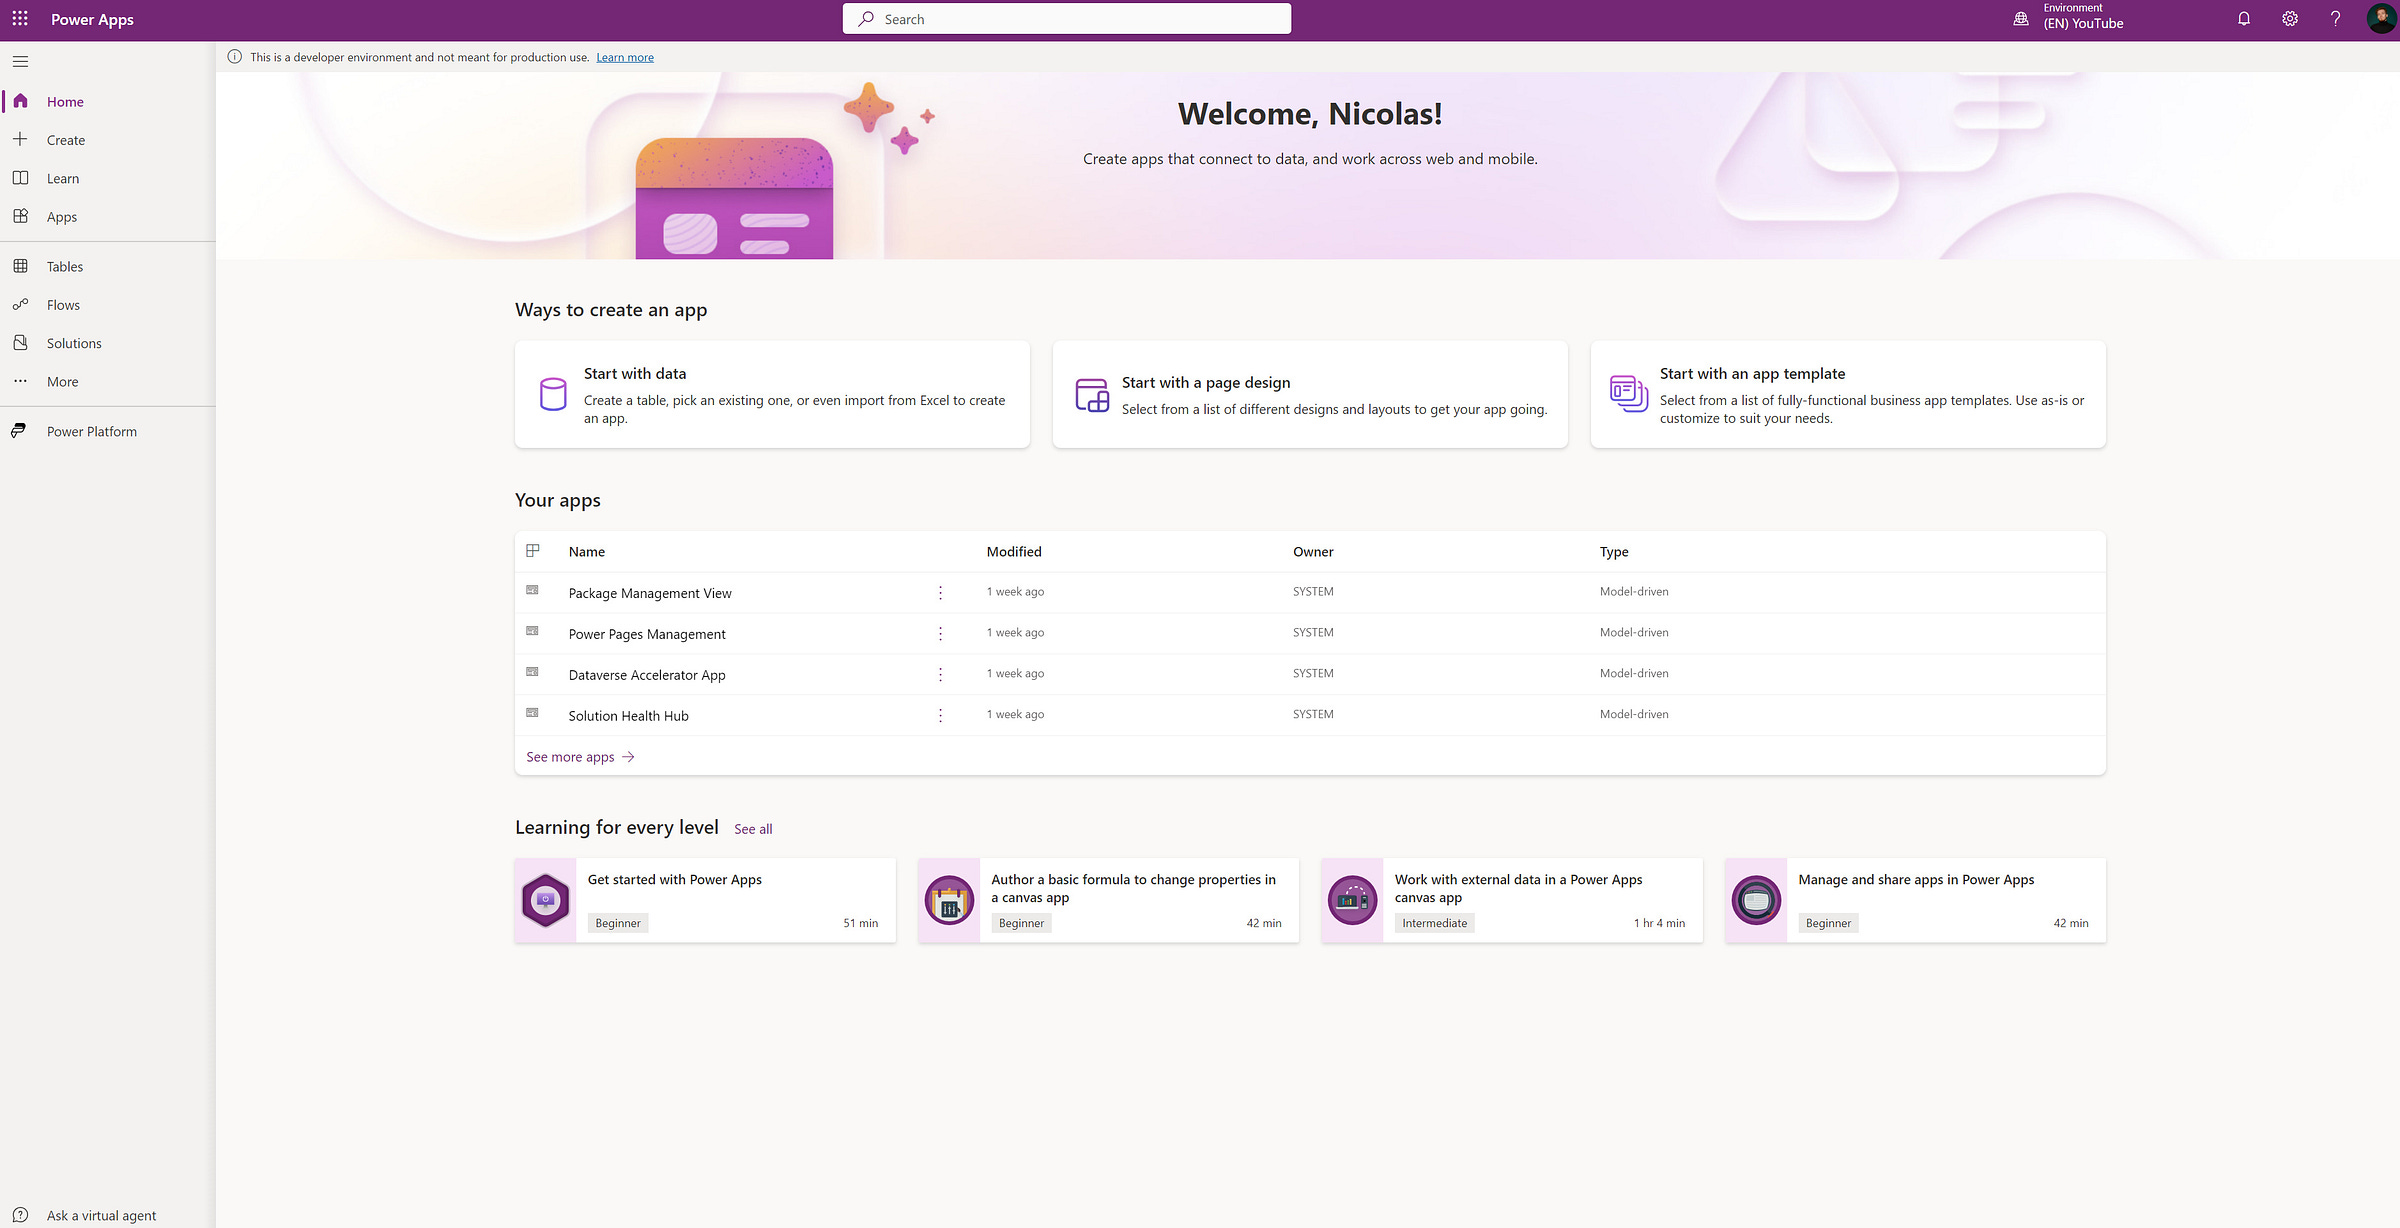The width and height of the screenshot is (2400, 1228).
Task: Sort by the Owner column header
Action: tap(1313, 552)
